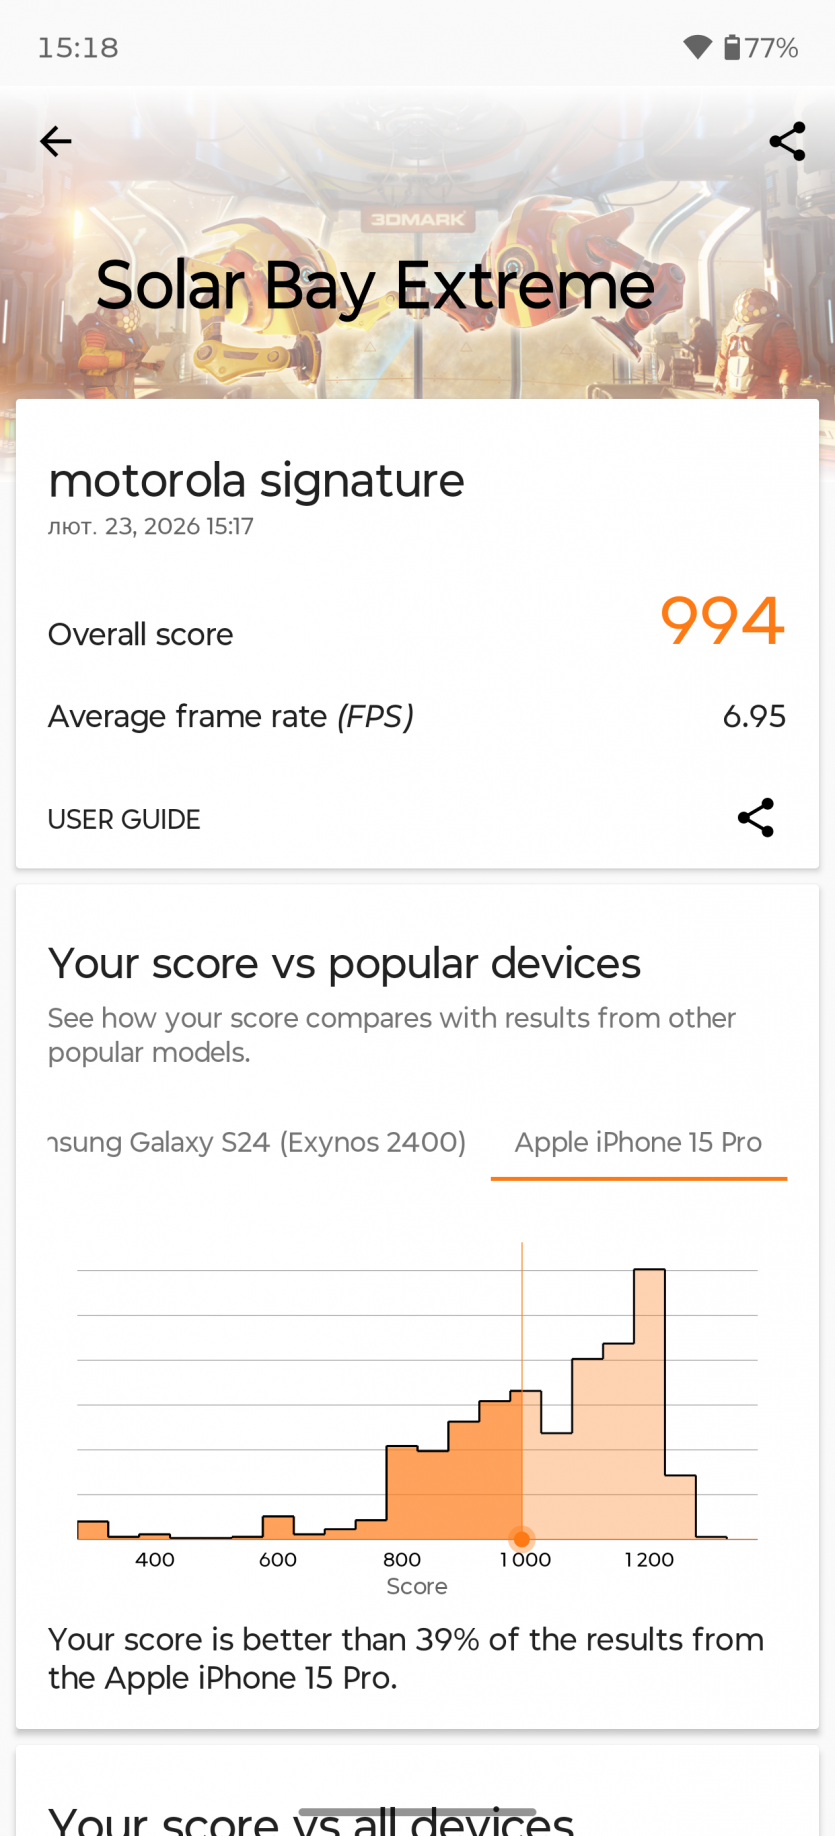
Task: Tap the back arrow icon
Action: click(56, 142)
